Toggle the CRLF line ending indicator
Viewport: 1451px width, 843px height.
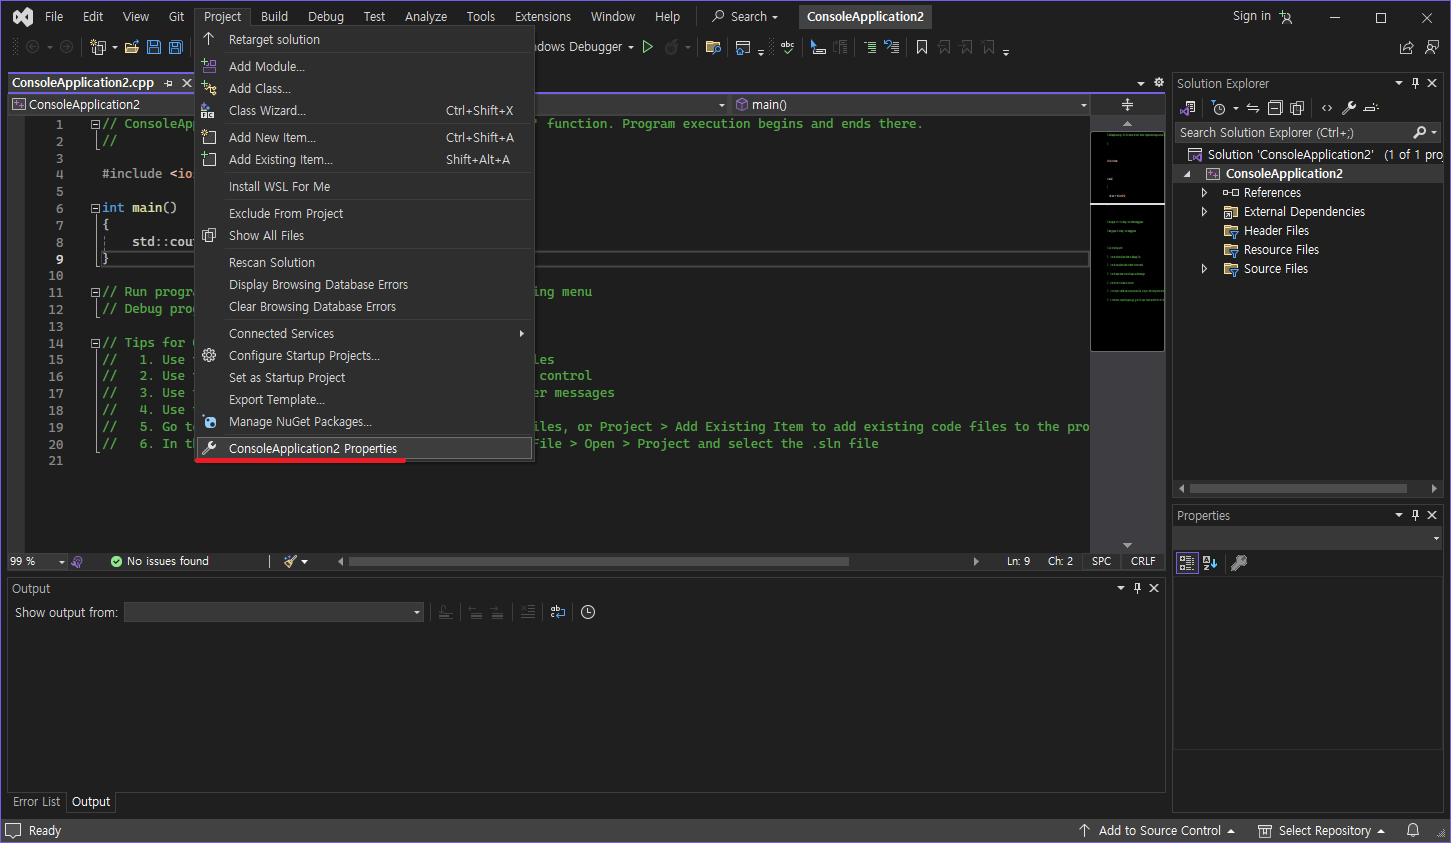coord(1143,562)
